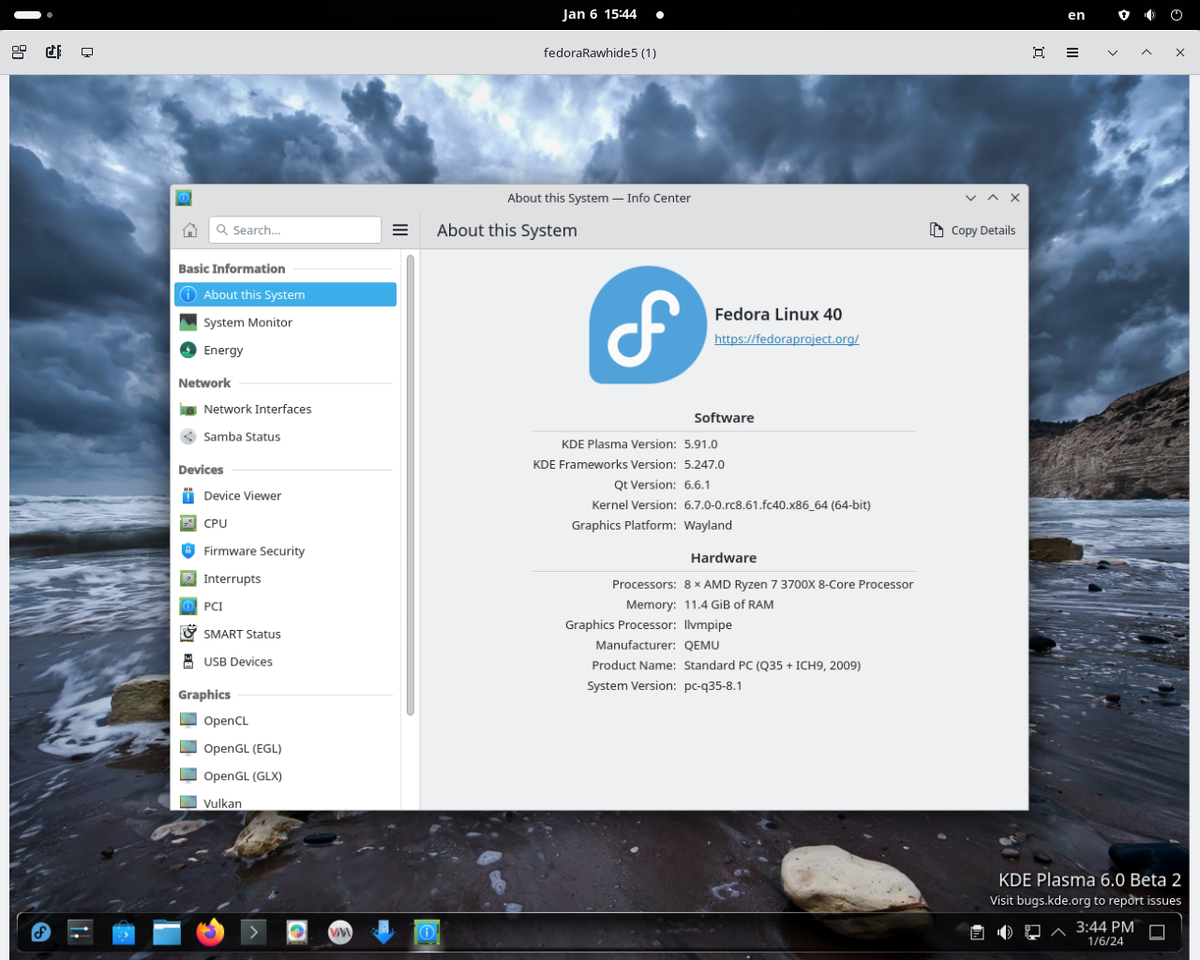This screenshot has height=960, width=1200.
Task: Click the Memory value 11.4 GiB of RAM
Action: point(729,604)
